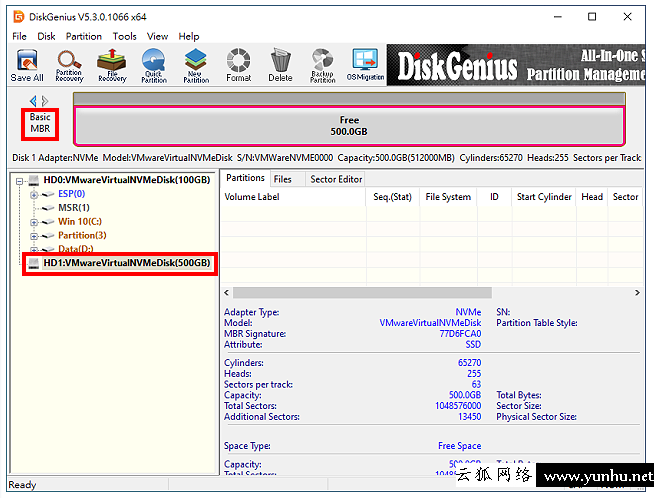Click ESP(0) partition icon
The height and width of the screenshot is (498, 657).
[49, 194]
